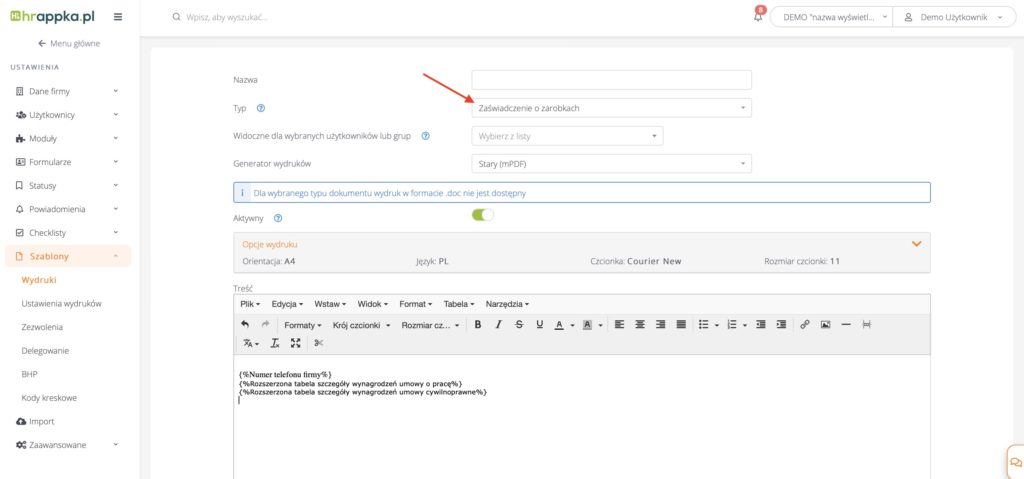The image size is (1024, 479).
Task: Enter editor fullscreen mode
Action: pos(296,343)
